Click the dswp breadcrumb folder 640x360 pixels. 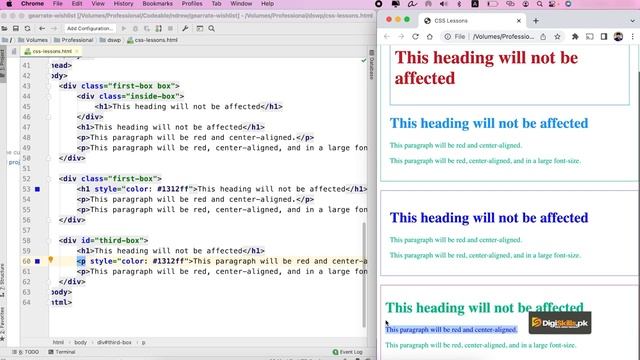click(x=110, y=40)
